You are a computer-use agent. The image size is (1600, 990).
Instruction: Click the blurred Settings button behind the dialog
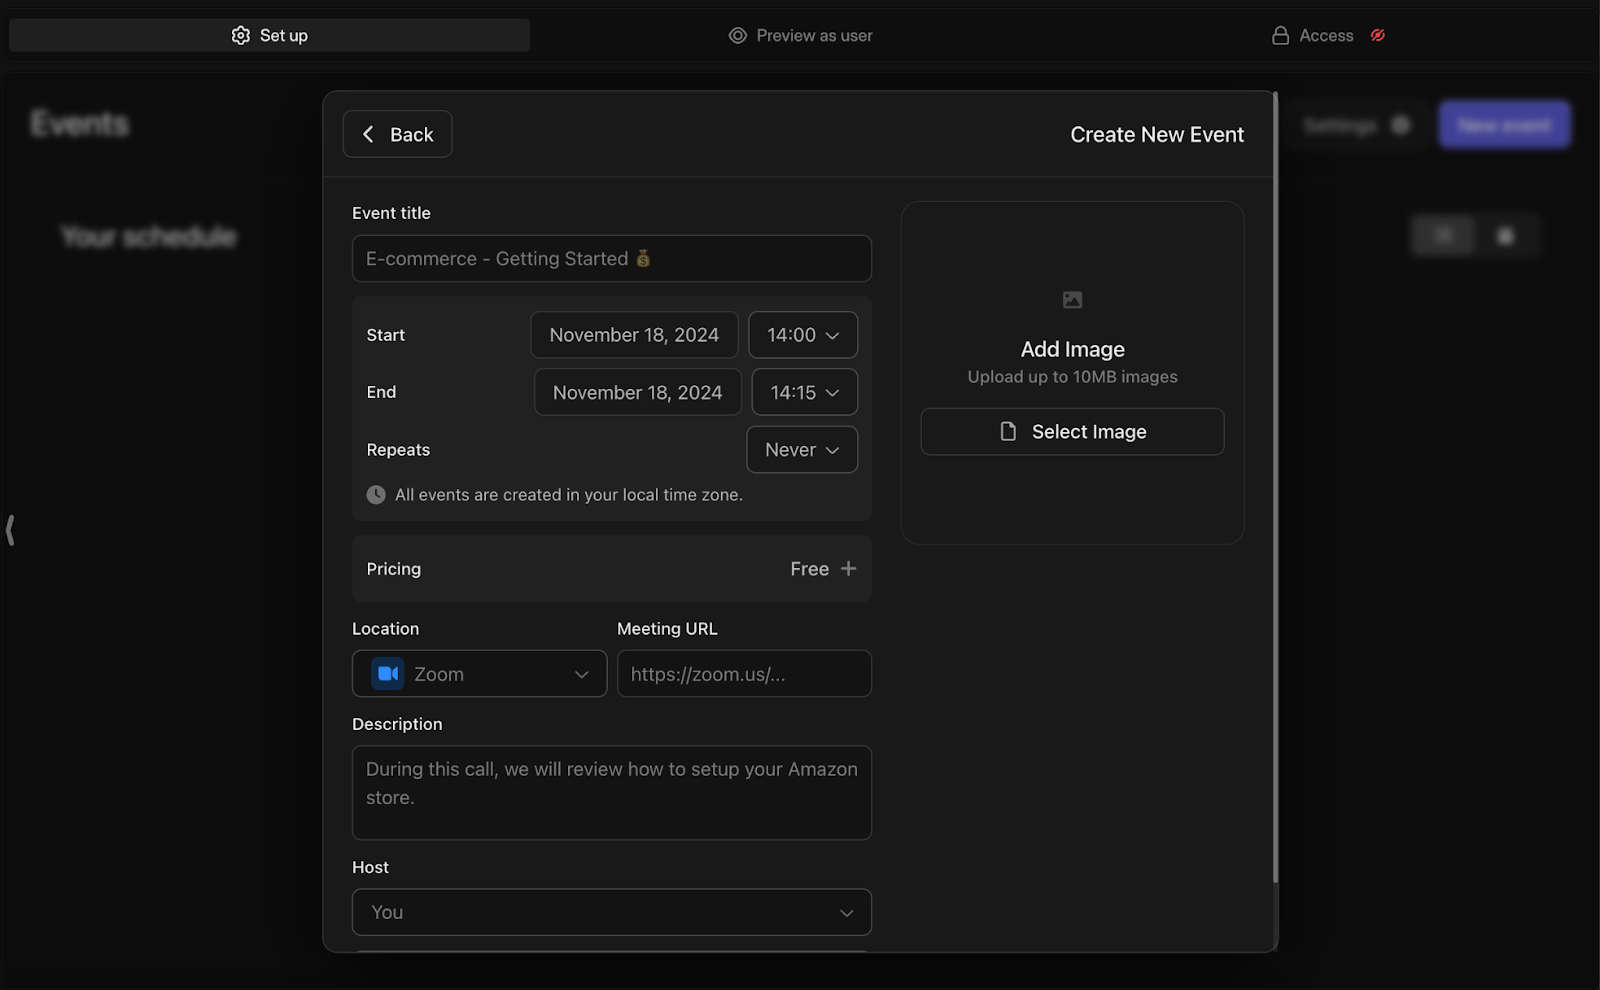click(1356, 125)
